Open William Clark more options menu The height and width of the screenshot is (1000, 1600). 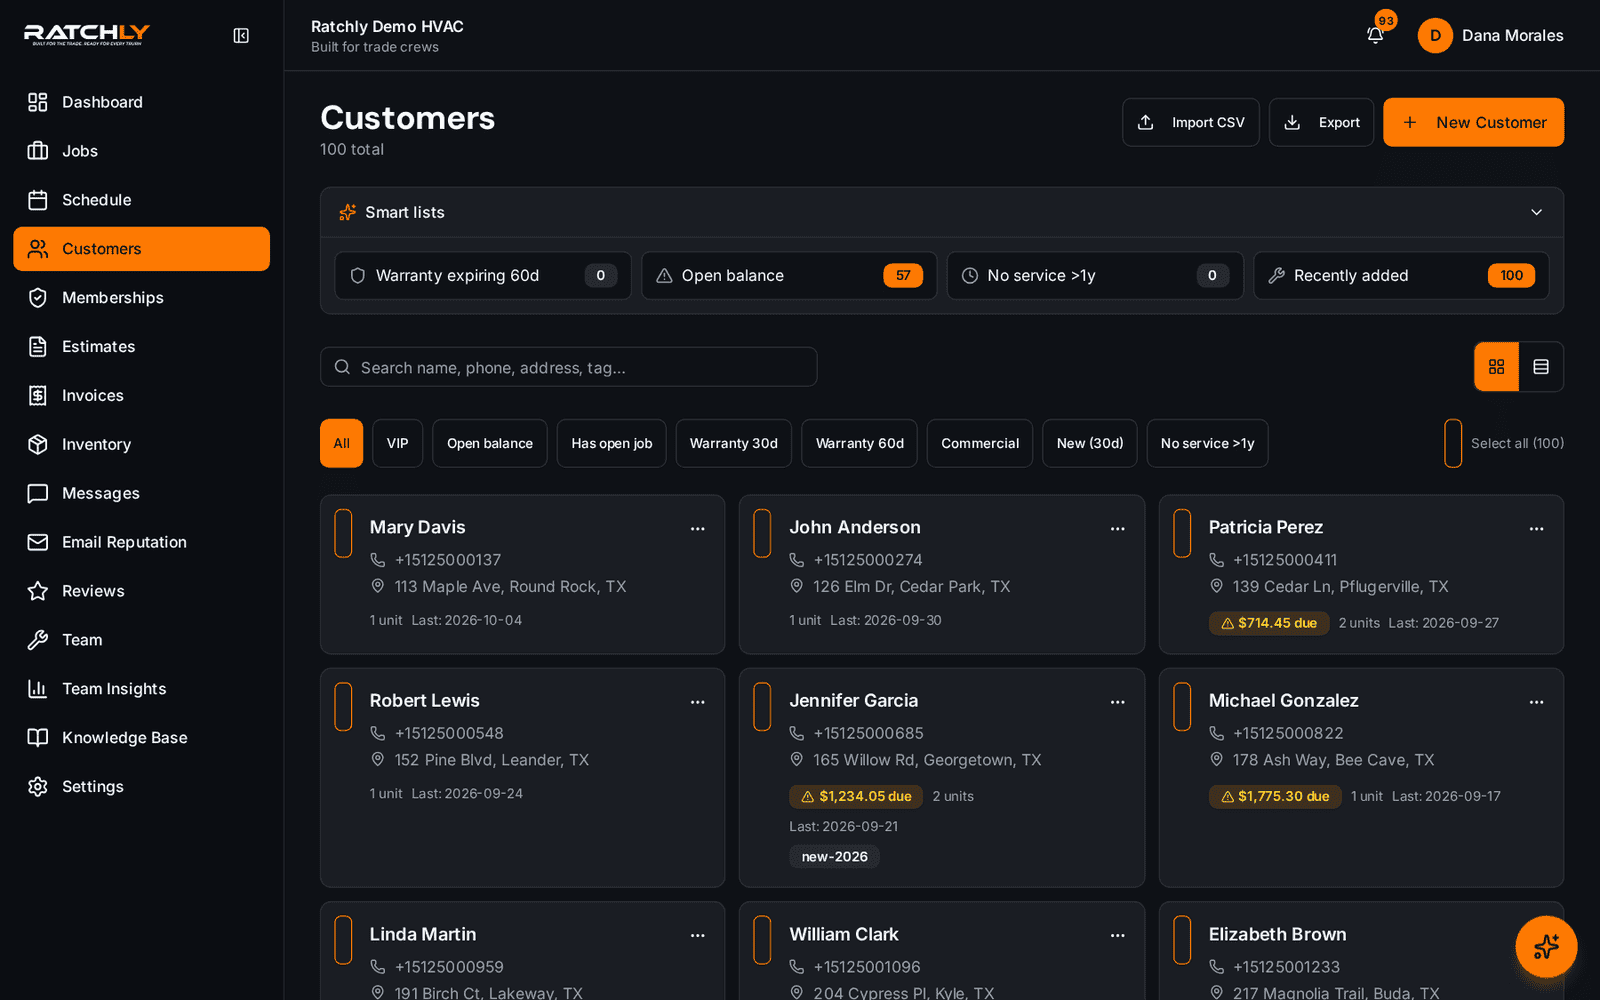pyautogui.click(x=1118, y=936)
